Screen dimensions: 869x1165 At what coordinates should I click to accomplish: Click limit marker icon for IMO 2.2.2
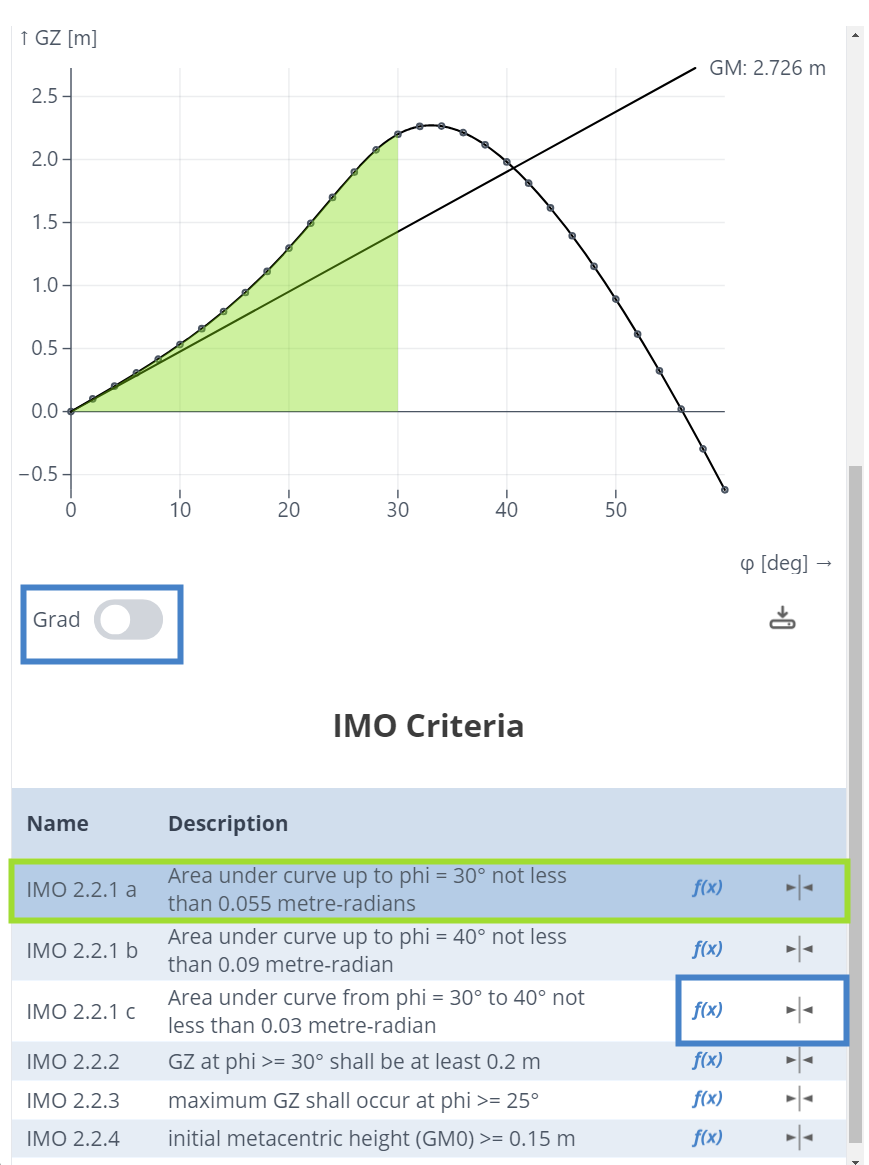tap(799, 1060)
